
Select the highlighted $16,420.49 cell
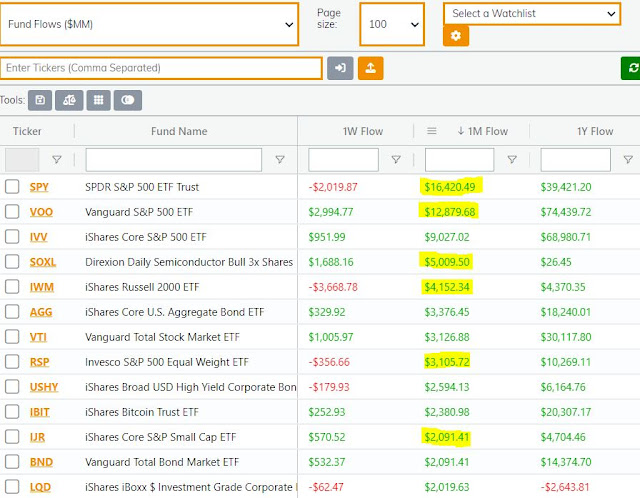[x=450, y=187]
